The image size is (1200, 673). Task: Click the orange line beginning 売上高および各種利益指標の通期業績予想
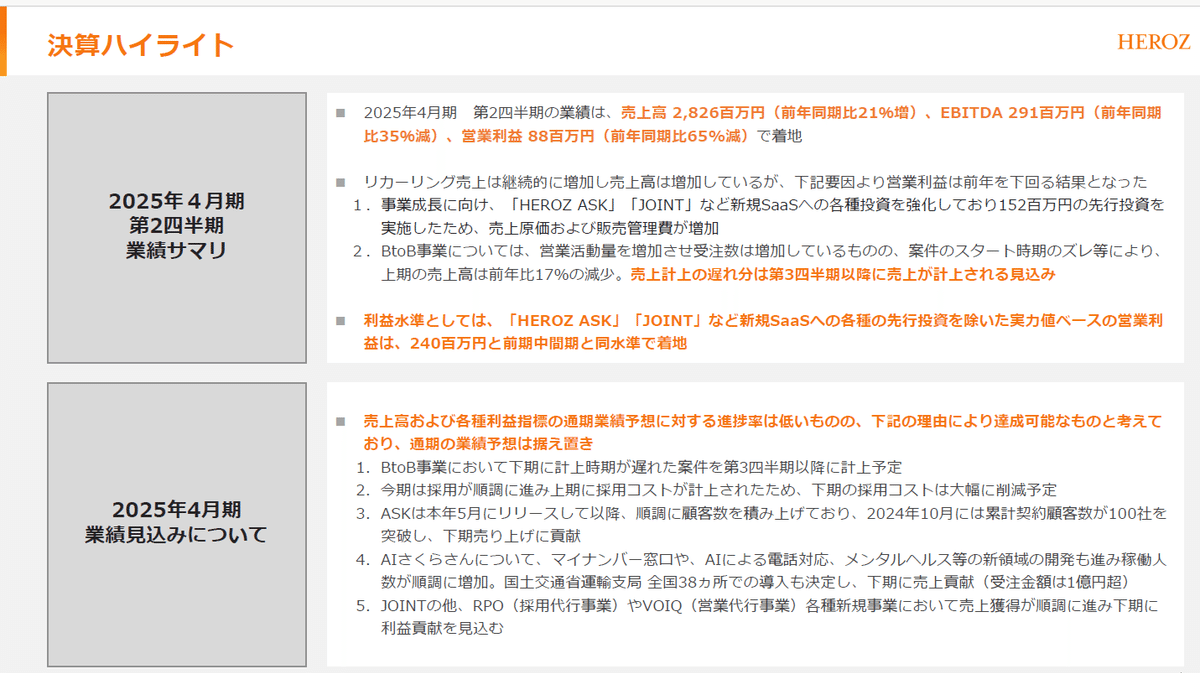point(762,421)
